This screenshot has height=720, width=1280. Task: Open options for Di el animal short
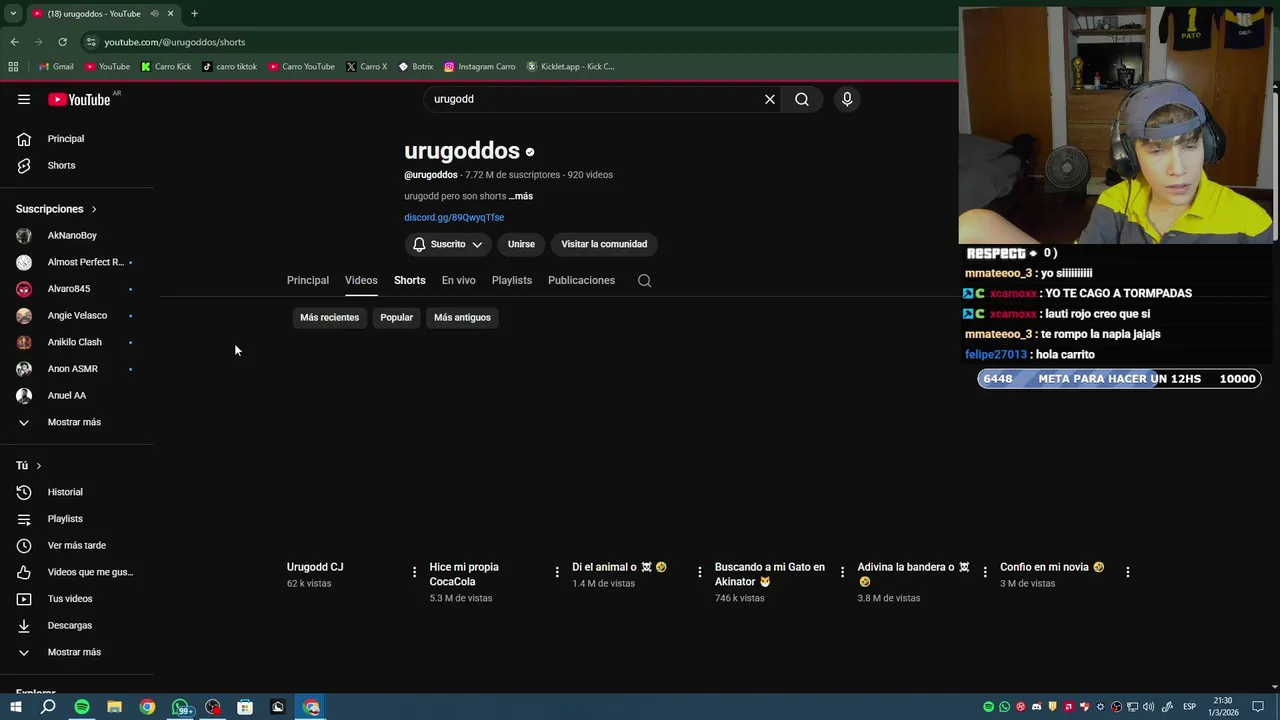coord(700,572)
